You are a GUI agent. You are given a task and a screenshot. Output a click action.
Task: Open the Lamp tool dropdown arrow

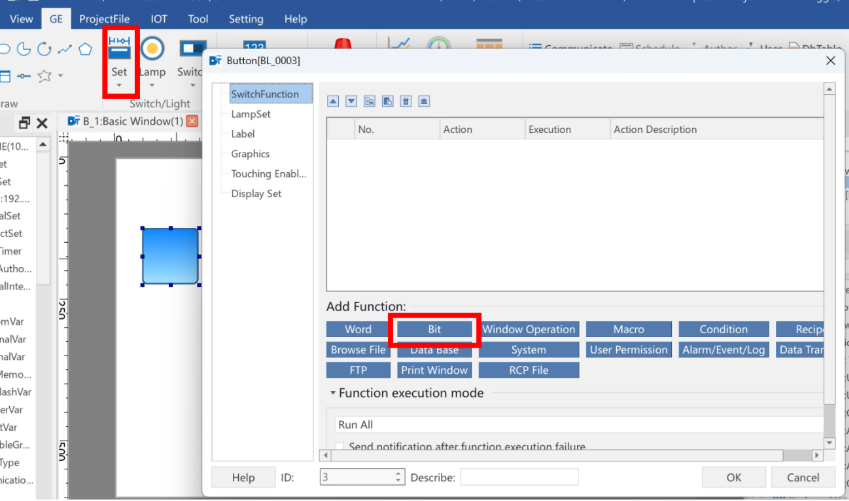[x=152, y=86]
